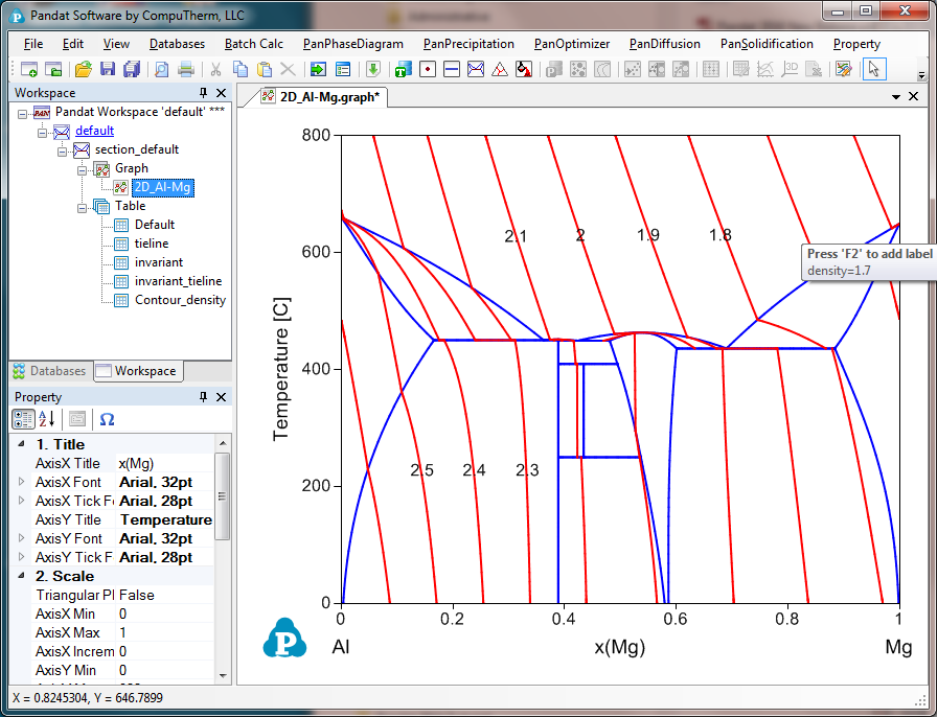
Task: Collapse the Graph tree node
Action: pyautogui.click(x=82, y=170)
